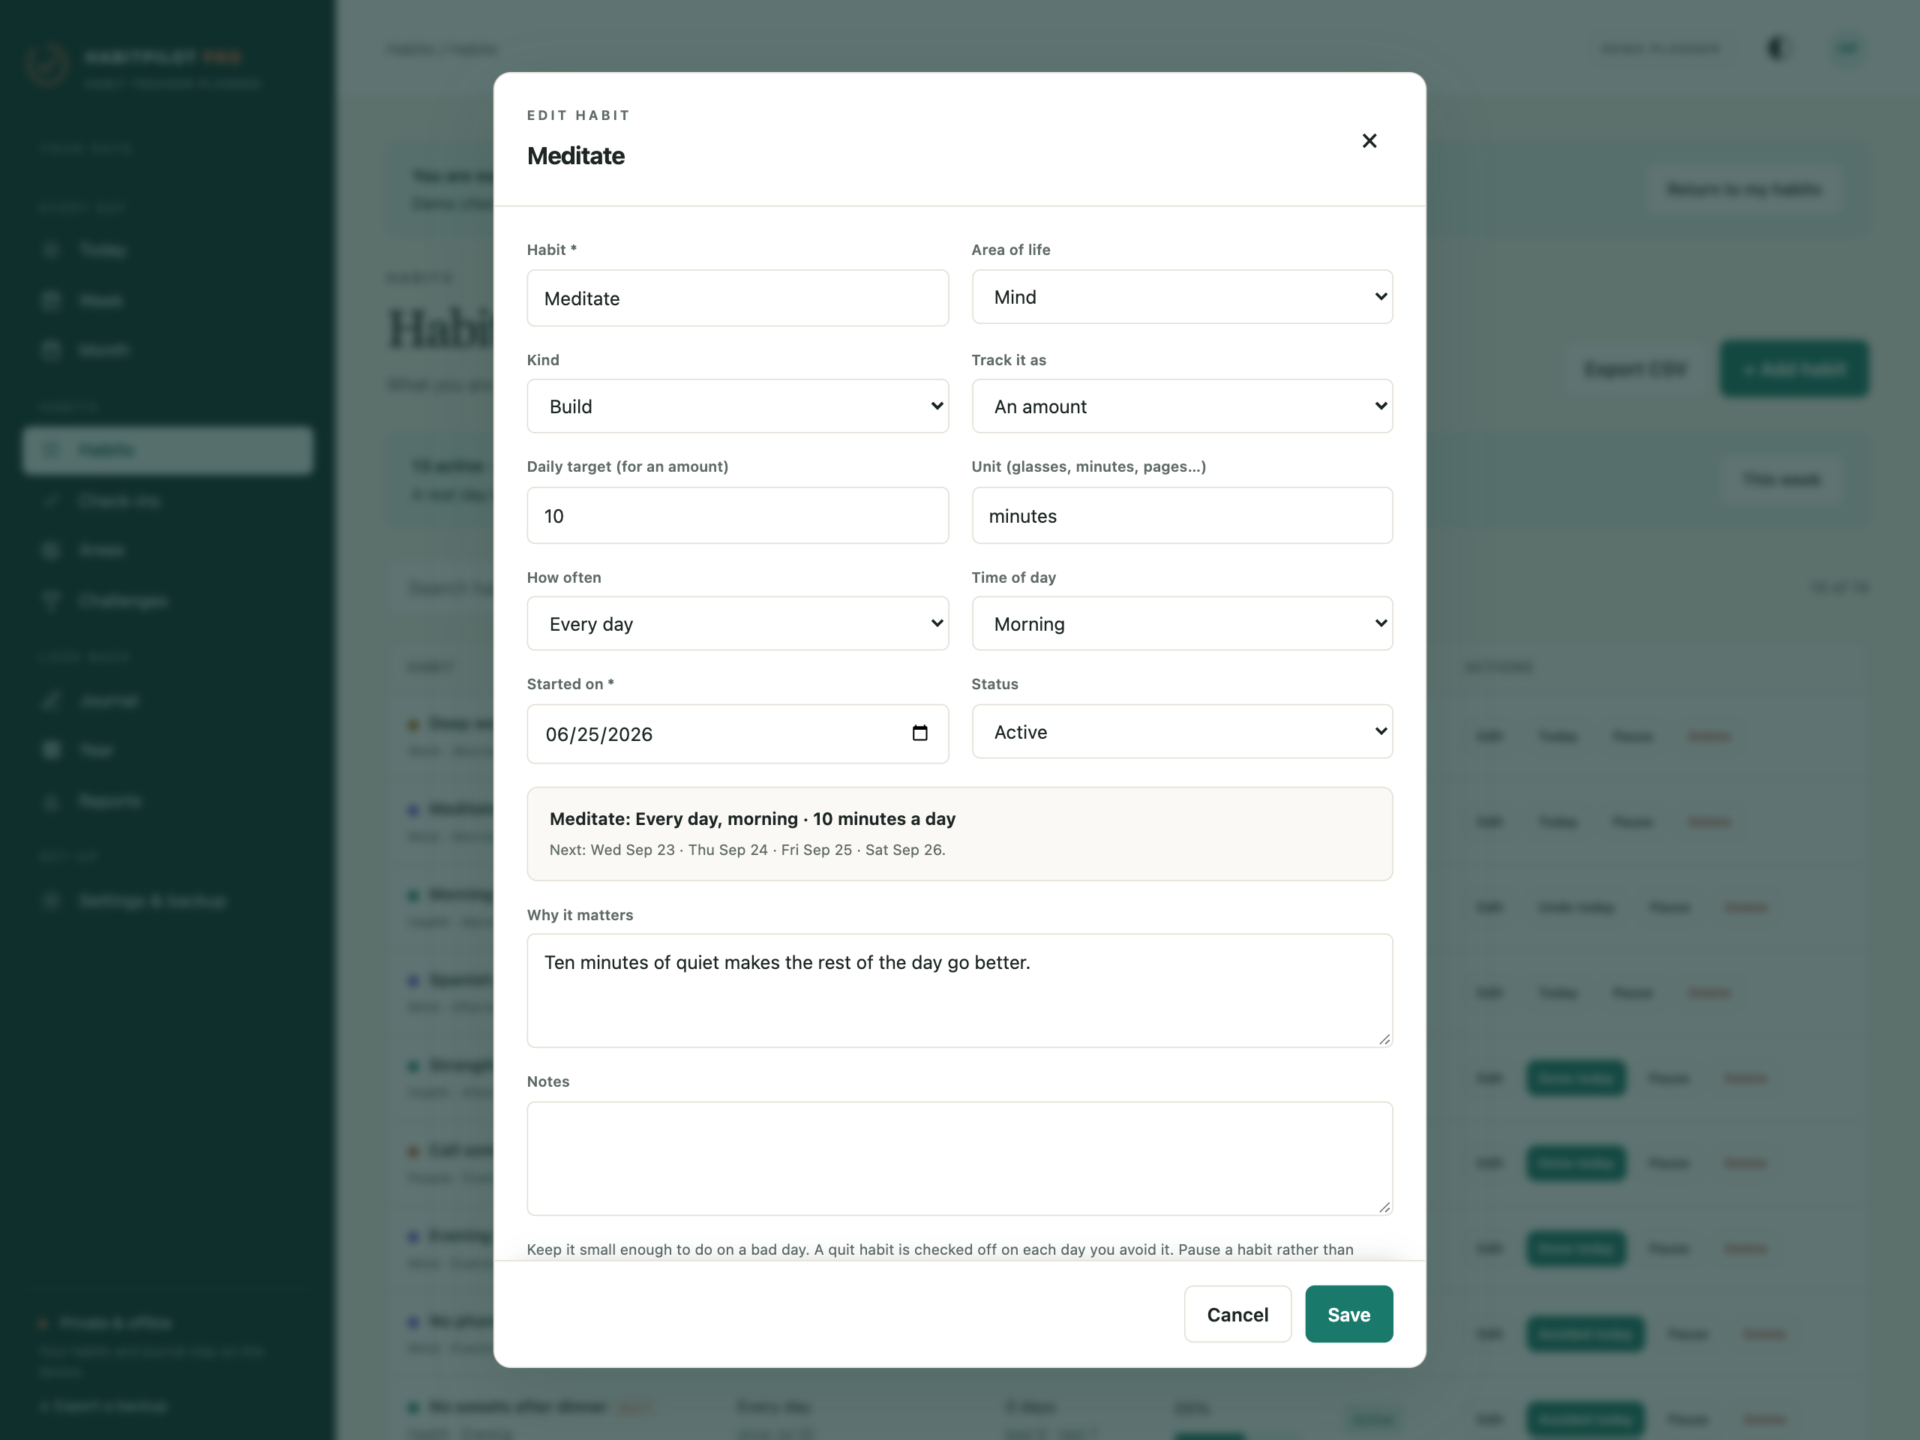Change Time of day dropdown from Morning
Image resolution: width=1920 pixels, height=1440 pixels.
(x=1182, y=624)
